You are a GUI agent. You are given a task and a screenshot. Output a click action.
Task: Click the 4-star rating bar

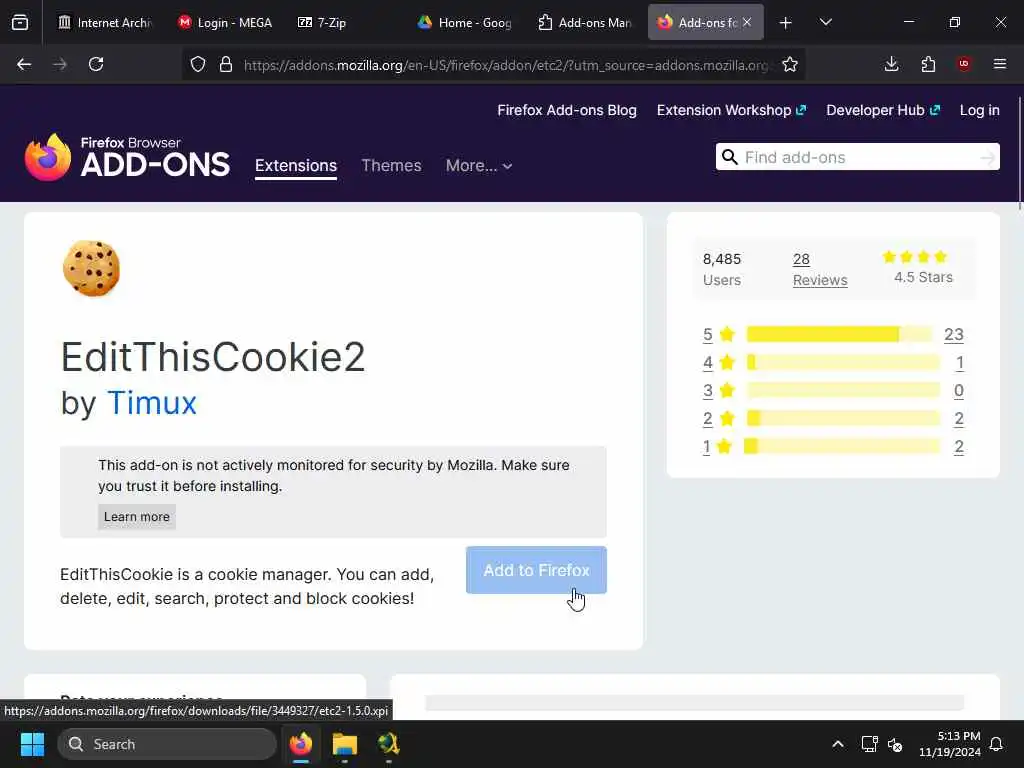pos(843,362)
